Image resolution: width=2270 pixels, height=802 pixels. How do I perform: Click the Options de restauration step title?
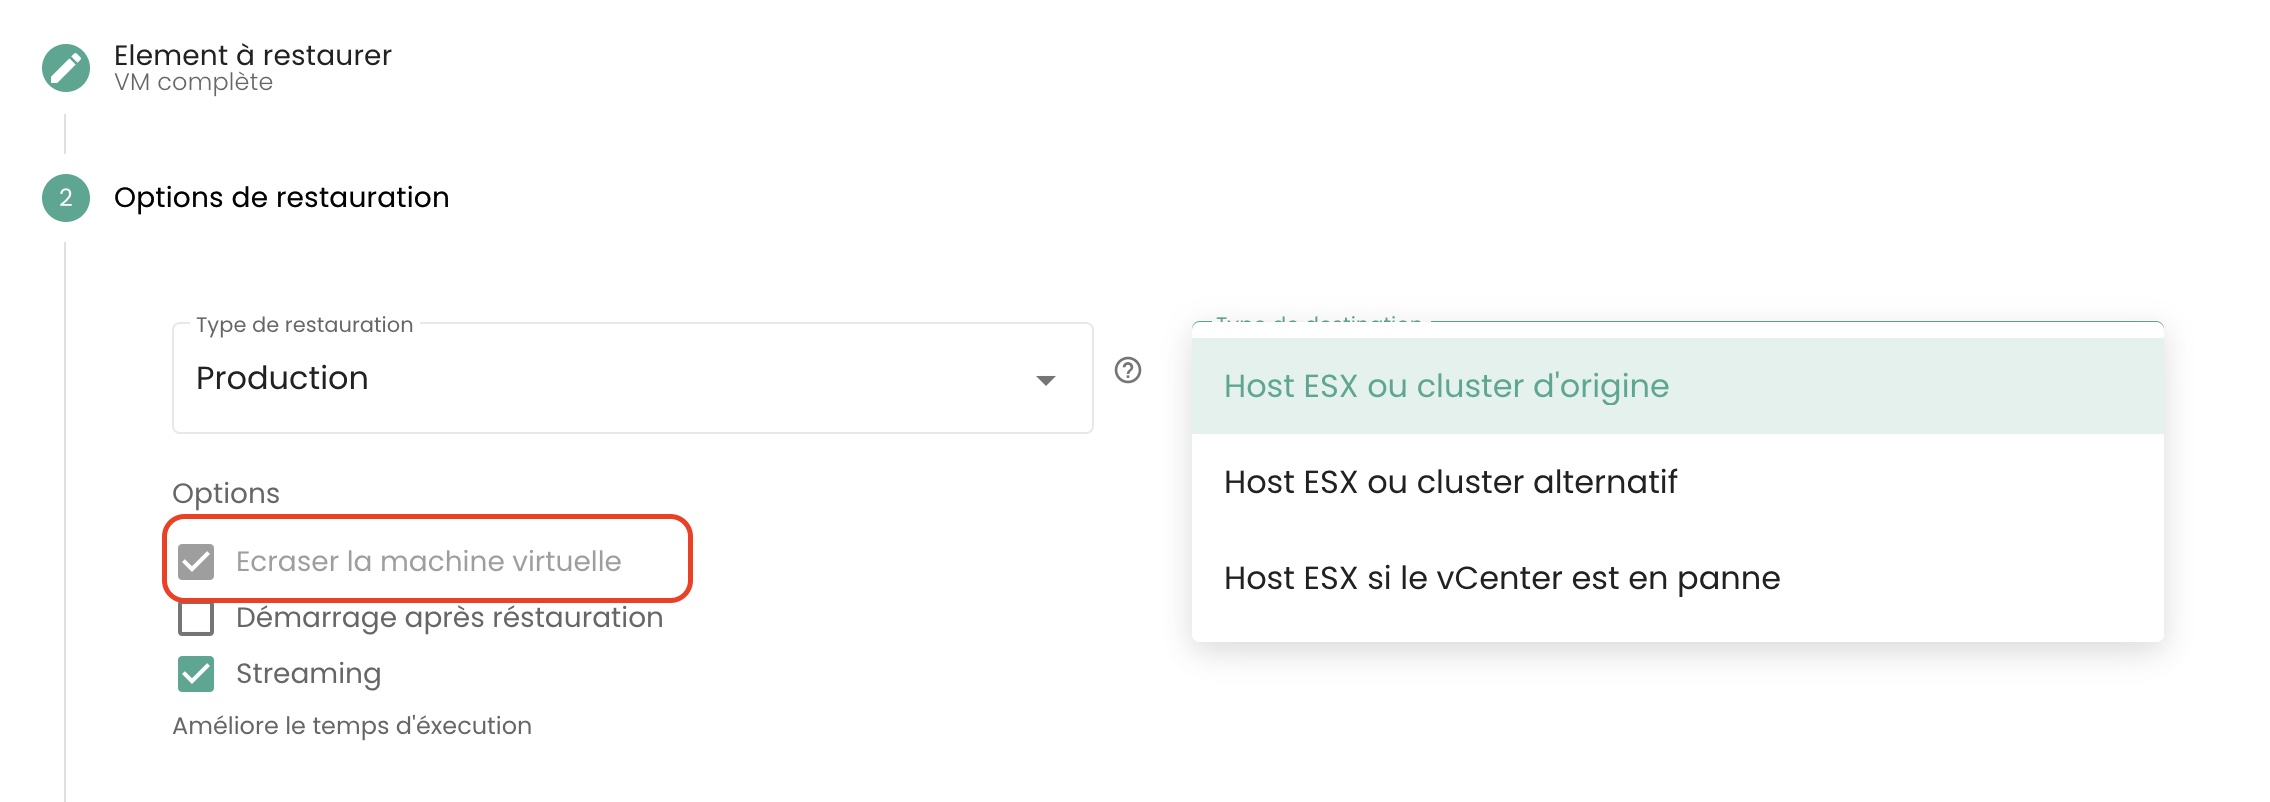click(281, 198)
